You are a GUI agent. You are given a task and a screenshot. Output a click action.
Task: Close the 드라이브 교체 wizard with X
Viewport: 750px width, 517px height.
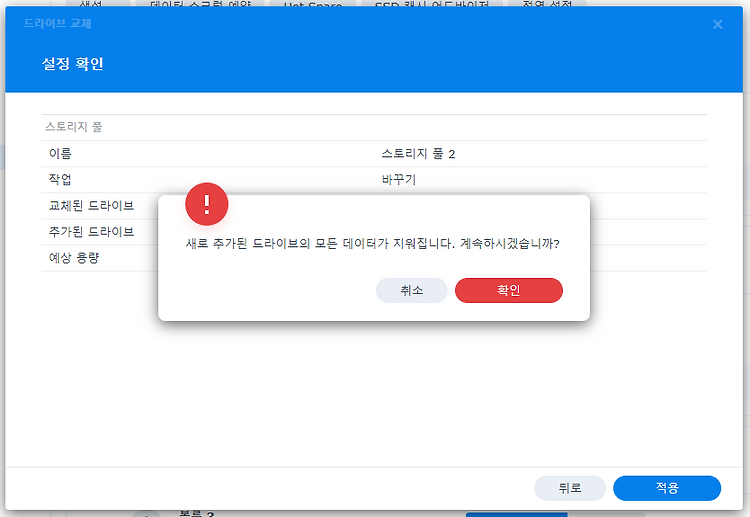tap(717, 24)
